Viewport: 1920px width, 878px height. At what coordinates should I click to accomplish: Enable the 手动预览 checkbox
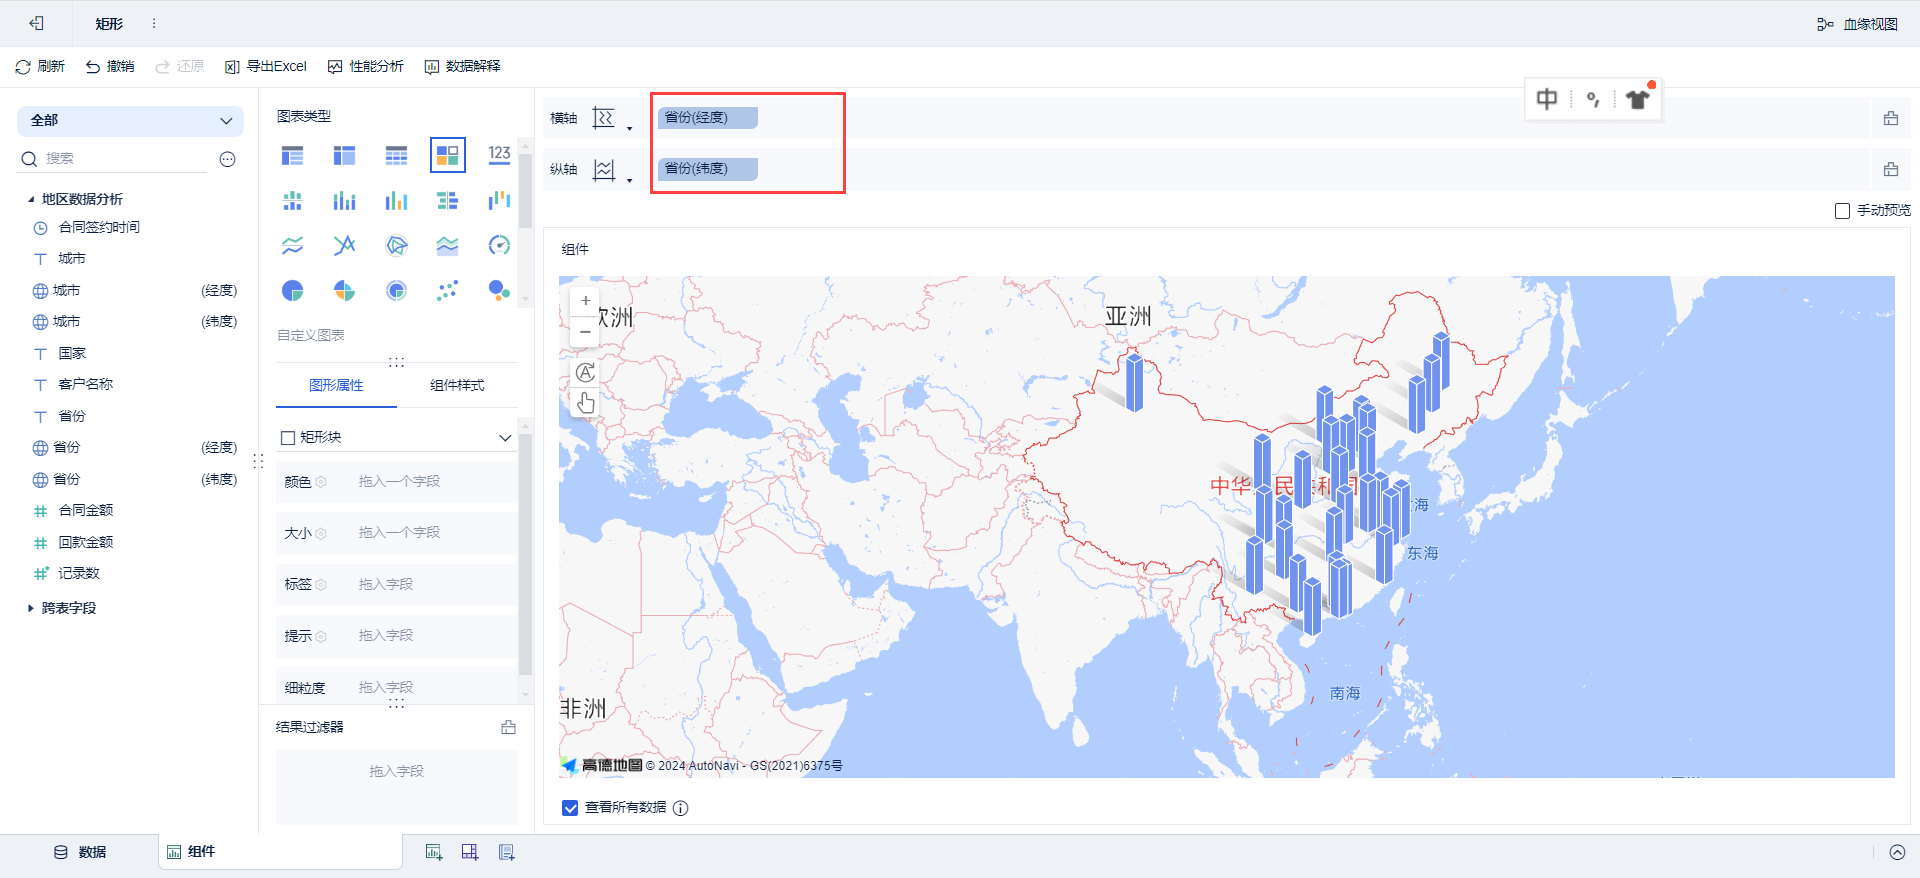click(x=1842, y=211)
